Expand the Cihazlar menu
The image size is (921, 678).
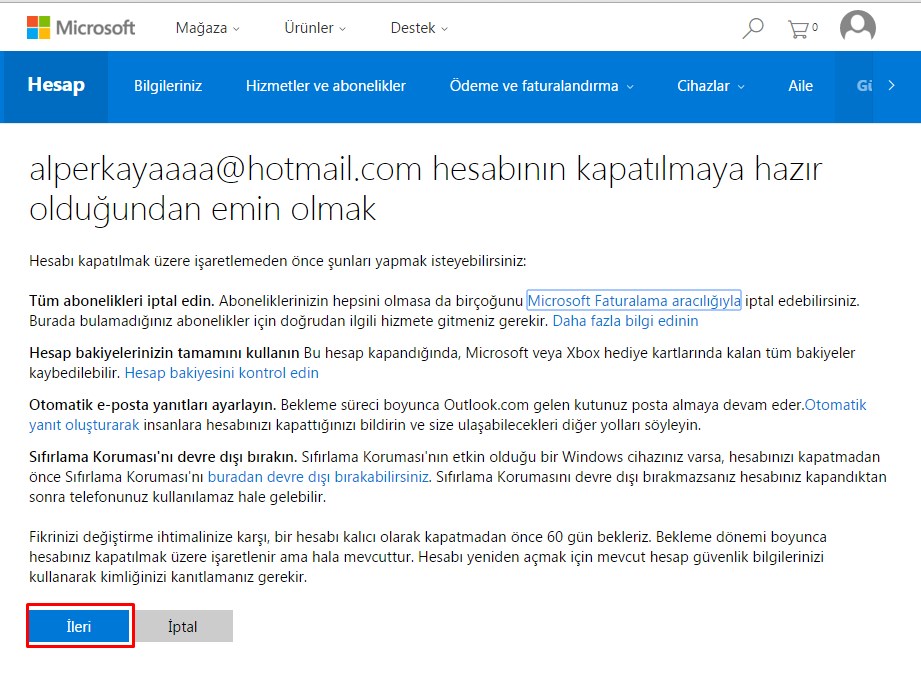[710, 86]
